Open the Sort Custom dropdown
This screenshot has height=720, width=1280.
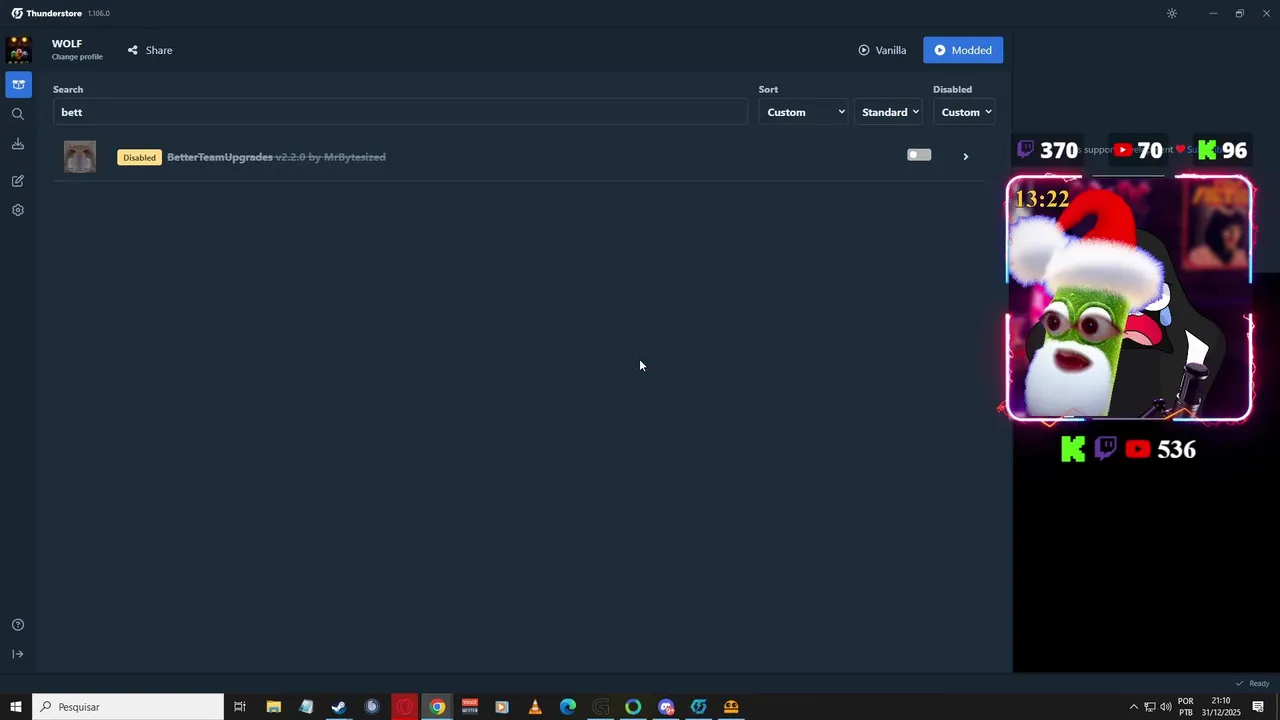804,112
